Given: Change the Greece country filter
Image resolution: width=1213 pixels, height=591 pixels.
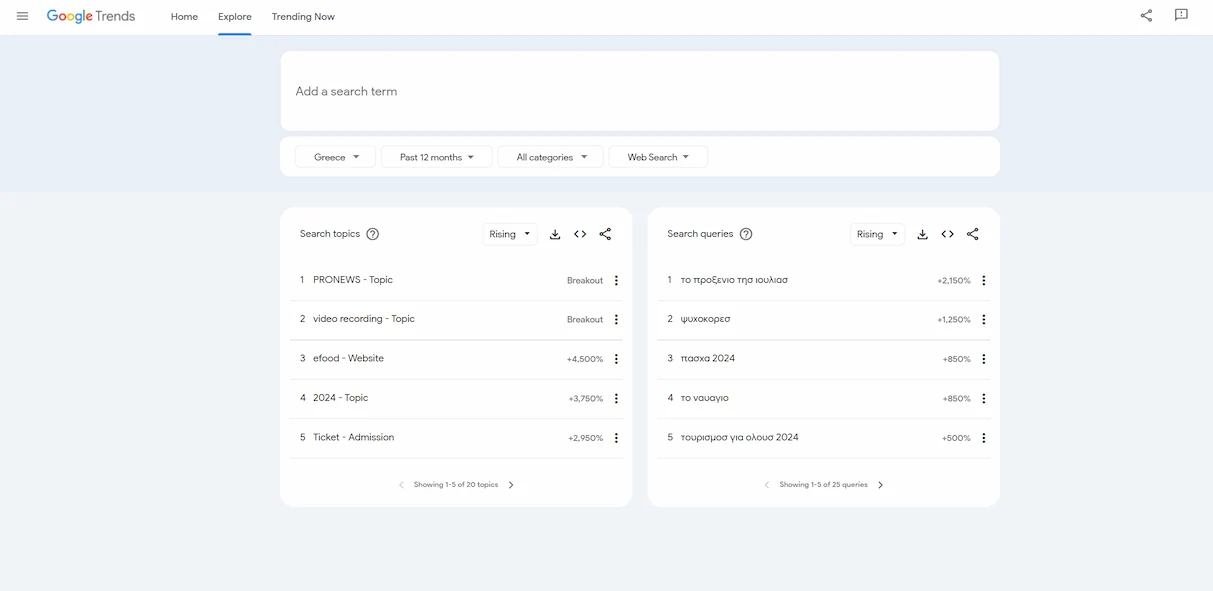Looking at the screenshot, I should pyautogui.click(x=334, y=156).
